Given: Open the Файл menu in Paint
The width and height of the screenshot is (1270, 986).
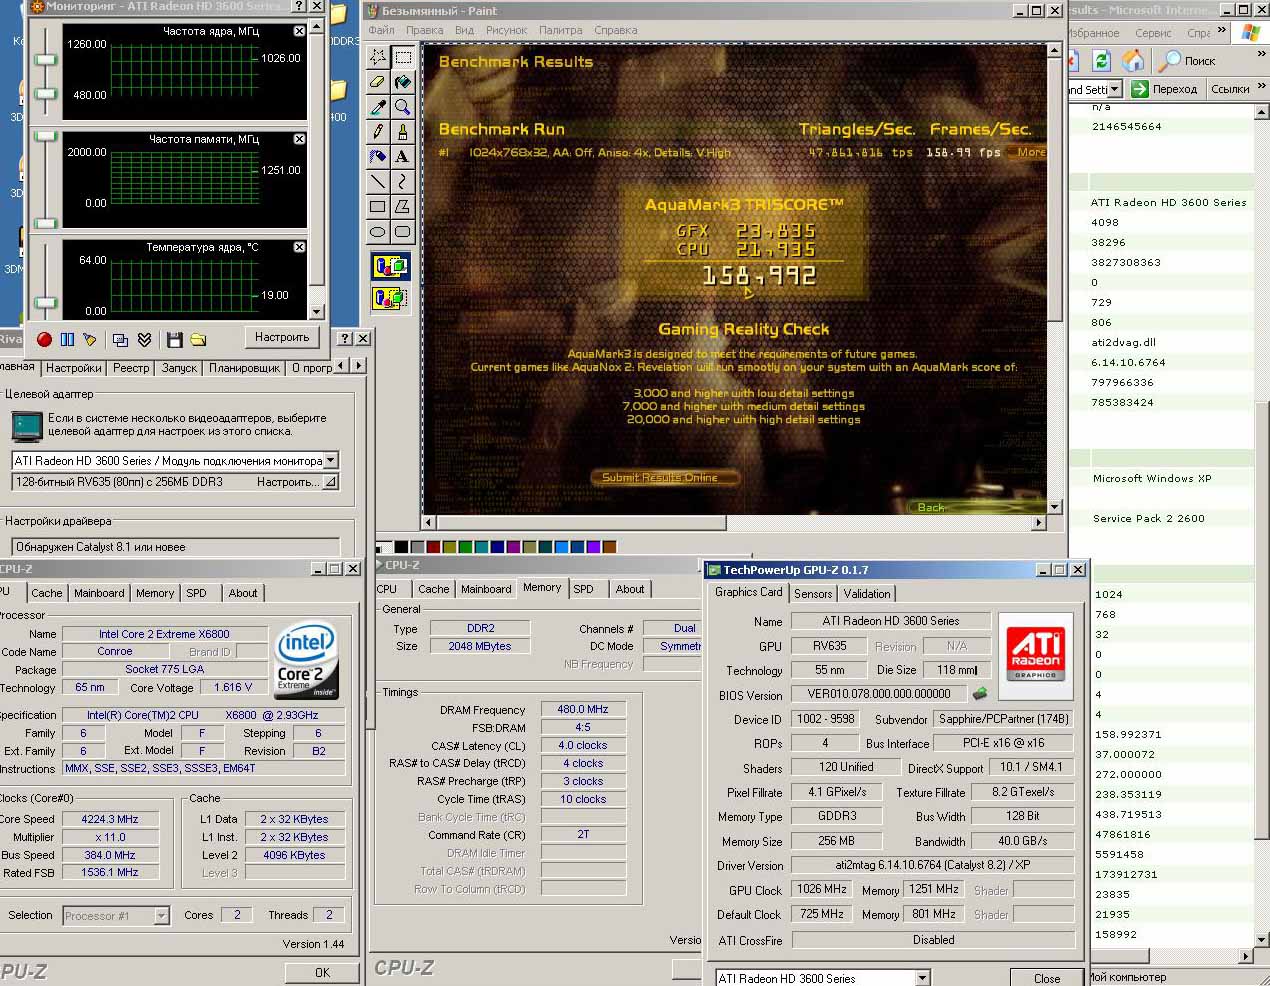Looking at the screenshot, I should pos(381,30).
